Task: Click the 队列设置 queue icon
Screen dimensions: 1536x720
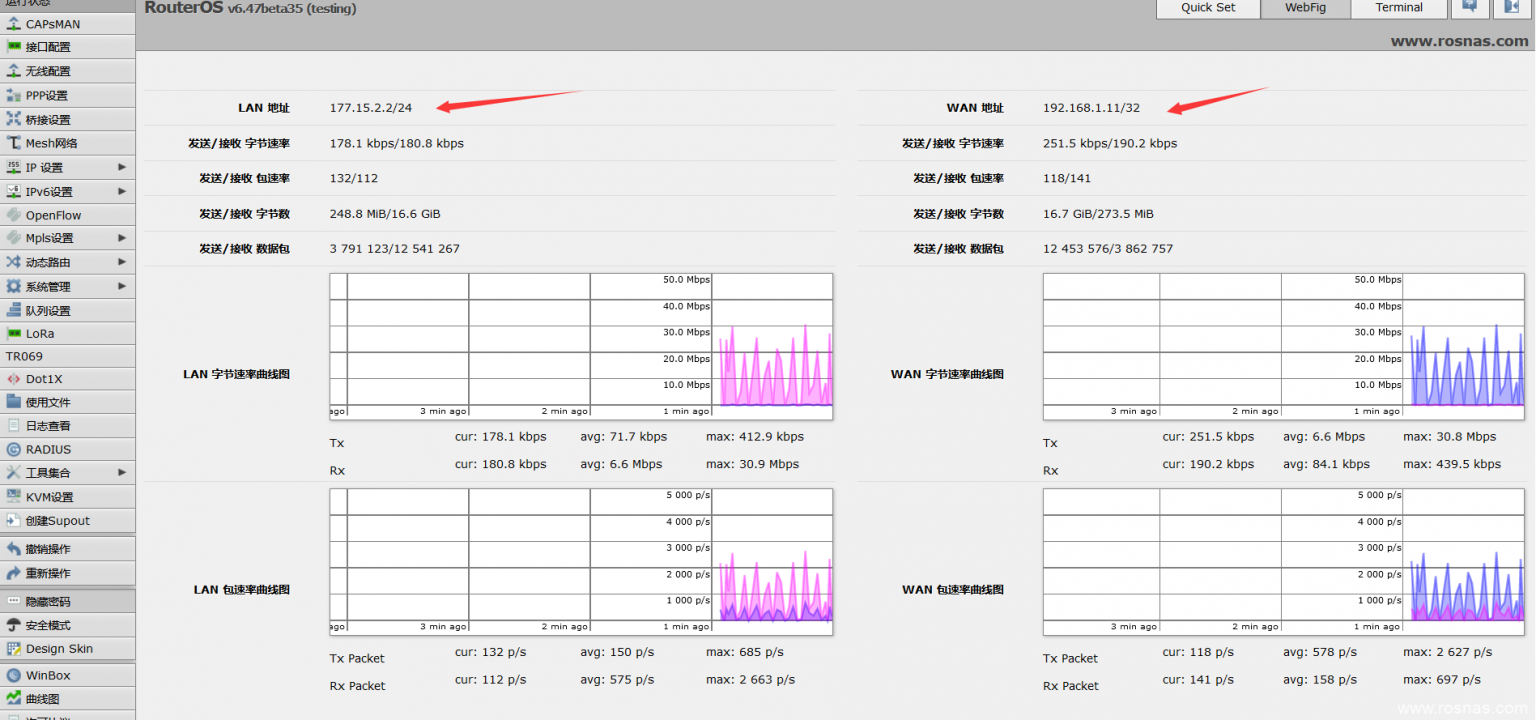Action: tap(14, 310)
